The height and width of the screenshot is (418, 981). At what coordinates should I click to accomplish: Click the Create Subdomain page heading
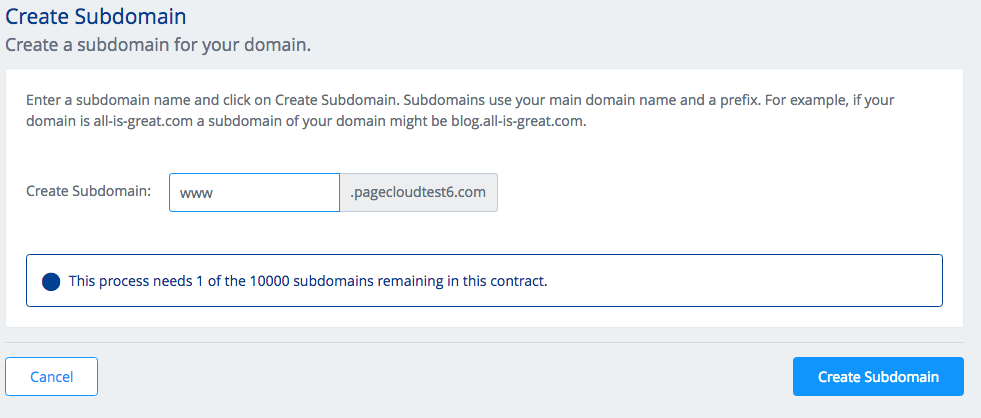(96, 16)
